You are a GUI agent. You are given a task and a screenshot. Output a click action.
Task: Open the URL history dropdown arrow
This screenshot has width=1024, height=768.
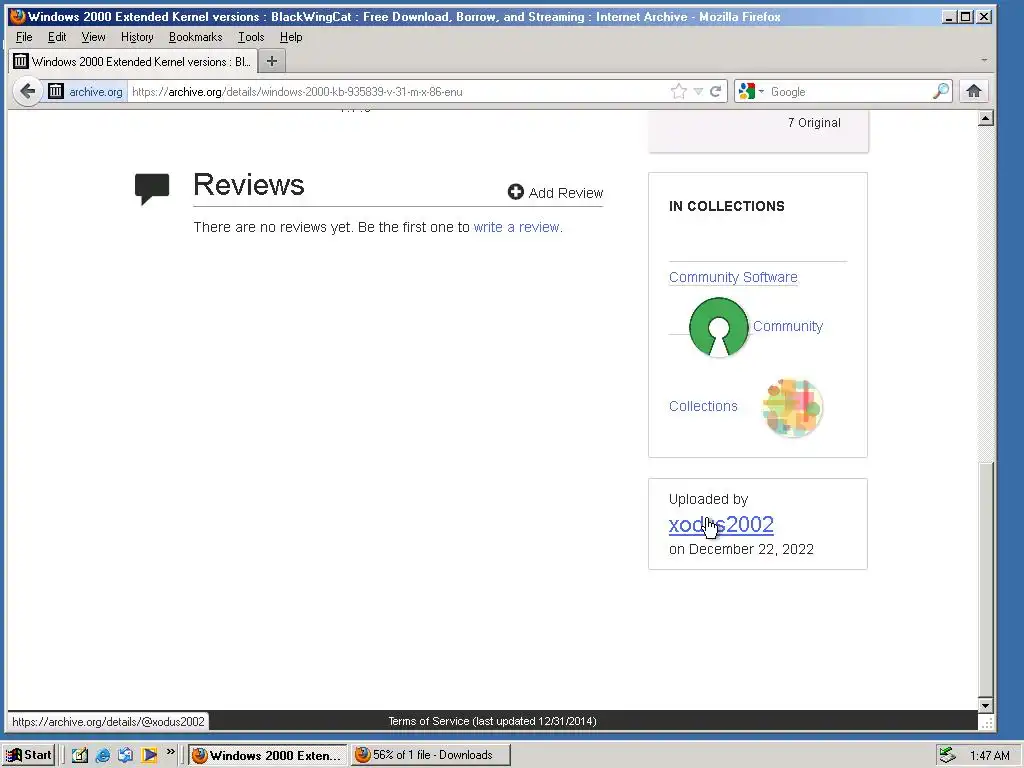[x=698, y=91]
